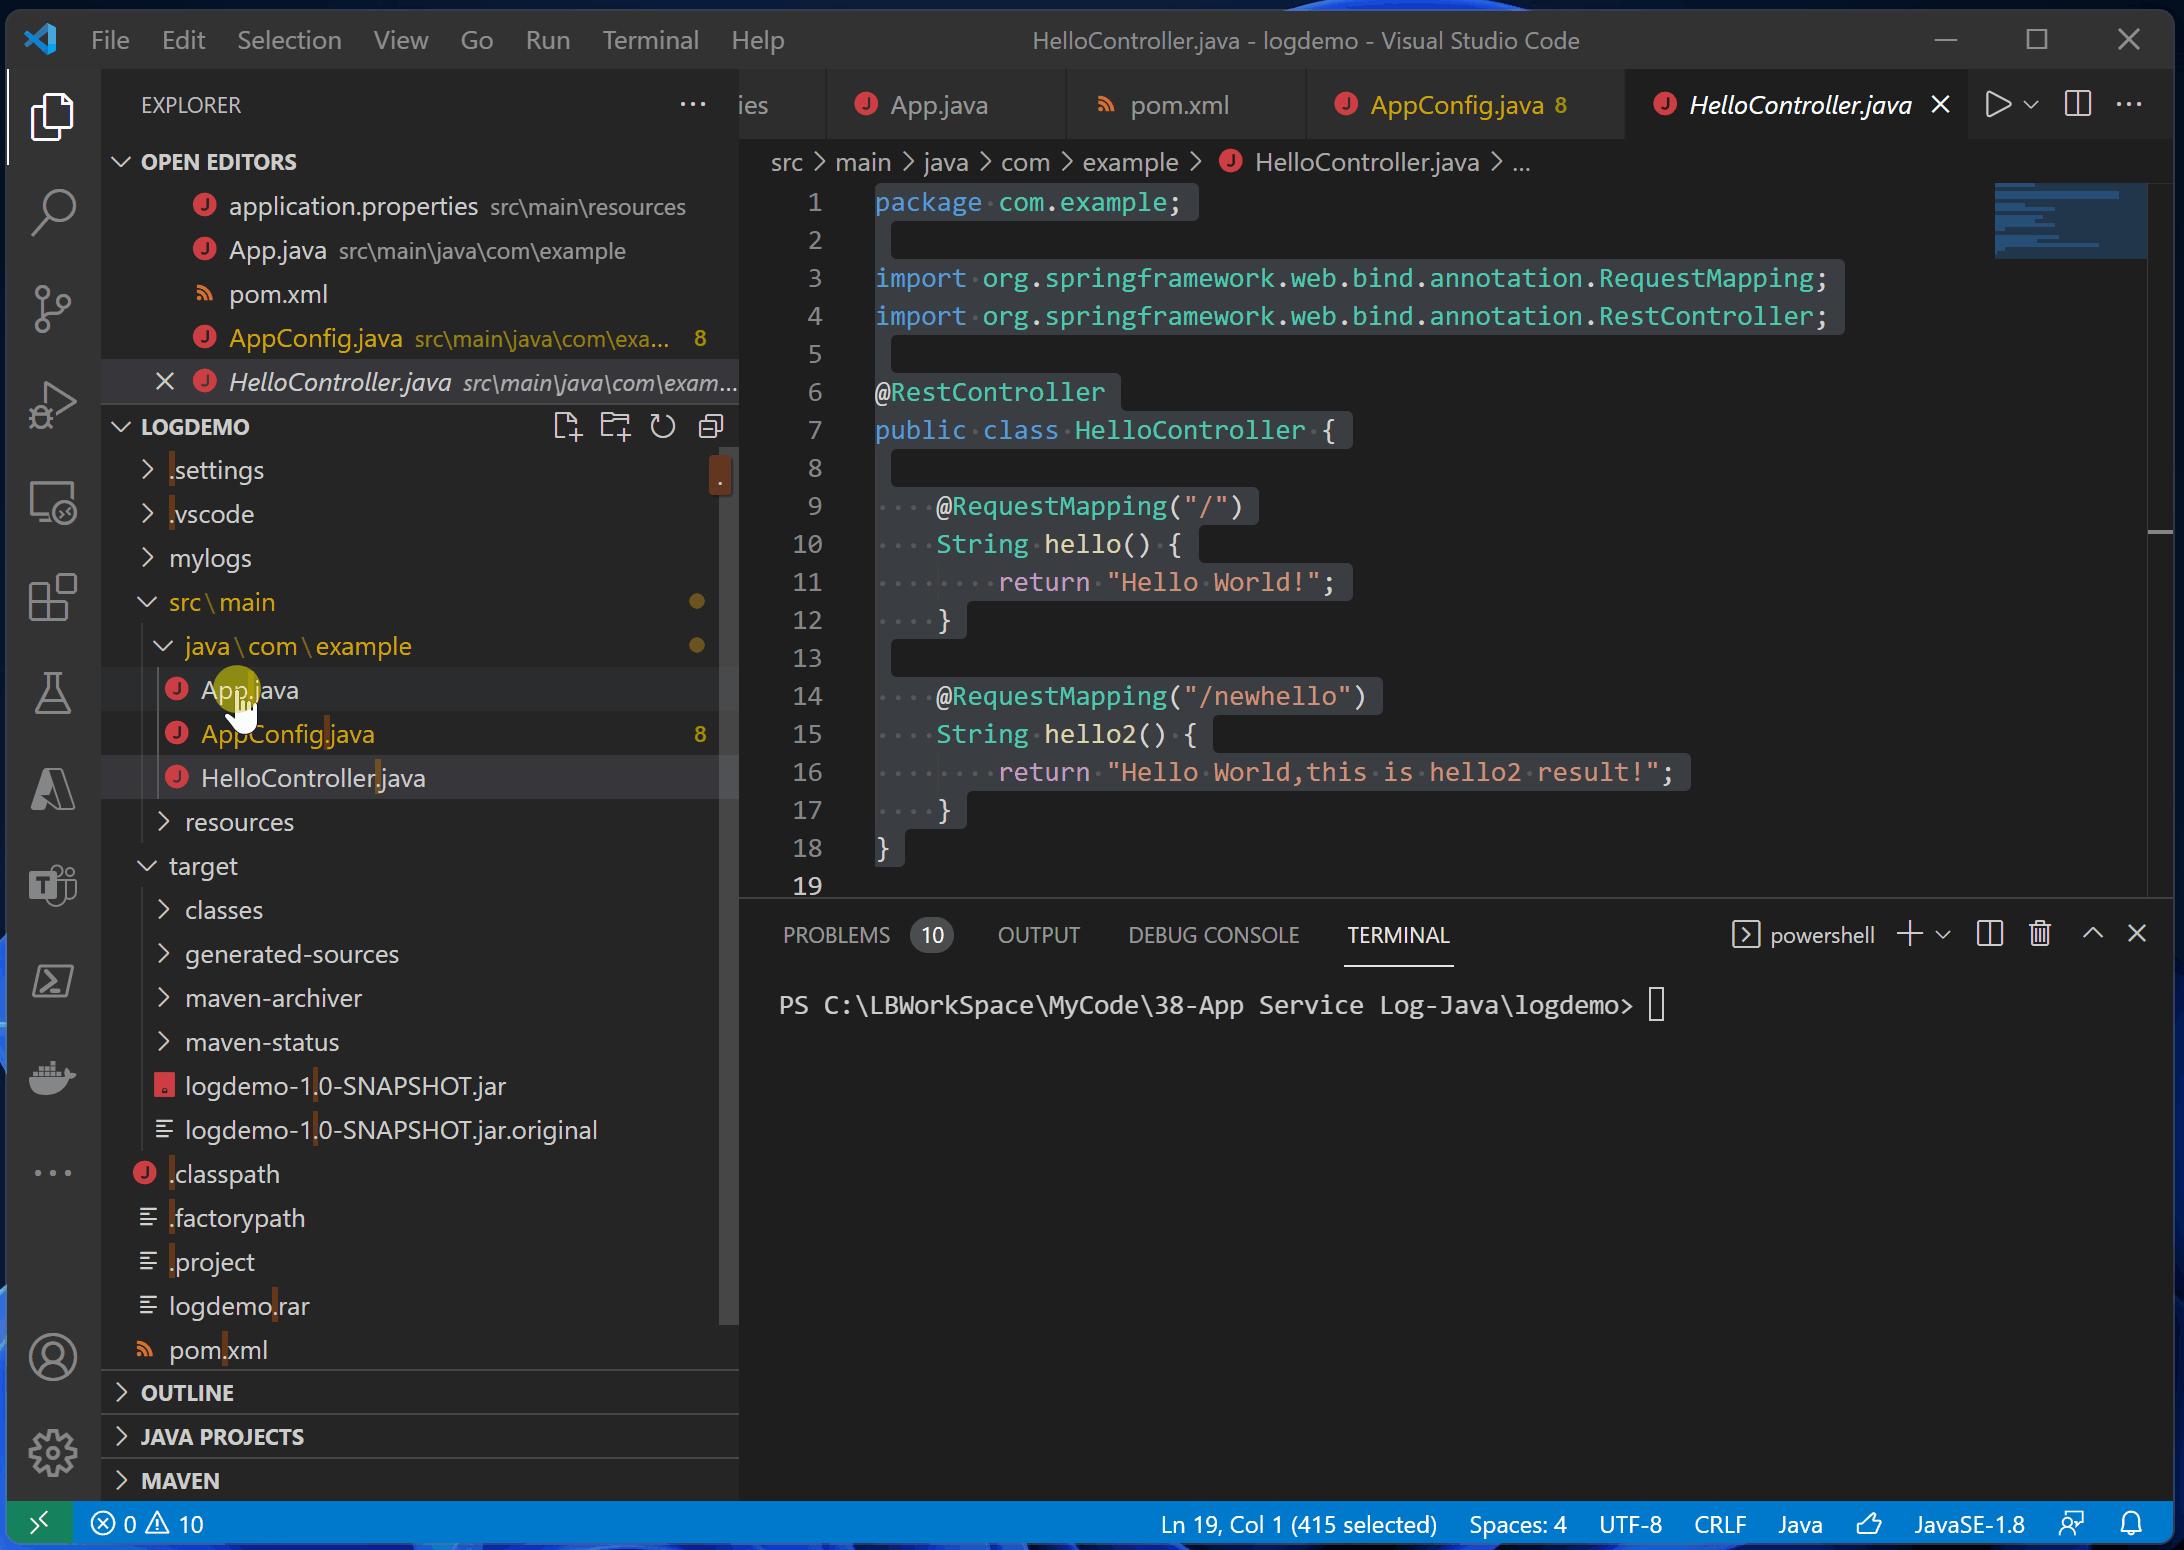
Task: Open the Docker extension view
Action: (52, 1078)
